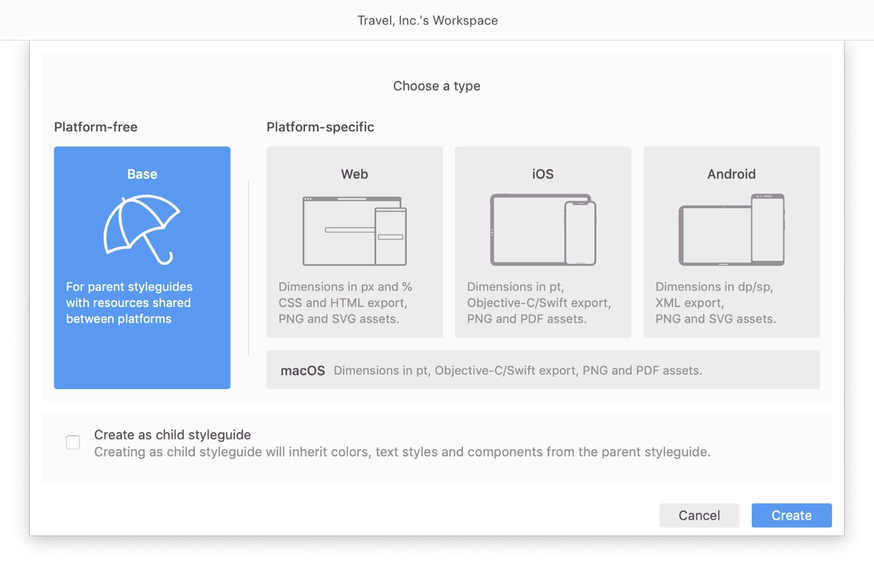Cancel the styleguide creation dialog
This screenshot has width=874, height=566.
(699, 515)
